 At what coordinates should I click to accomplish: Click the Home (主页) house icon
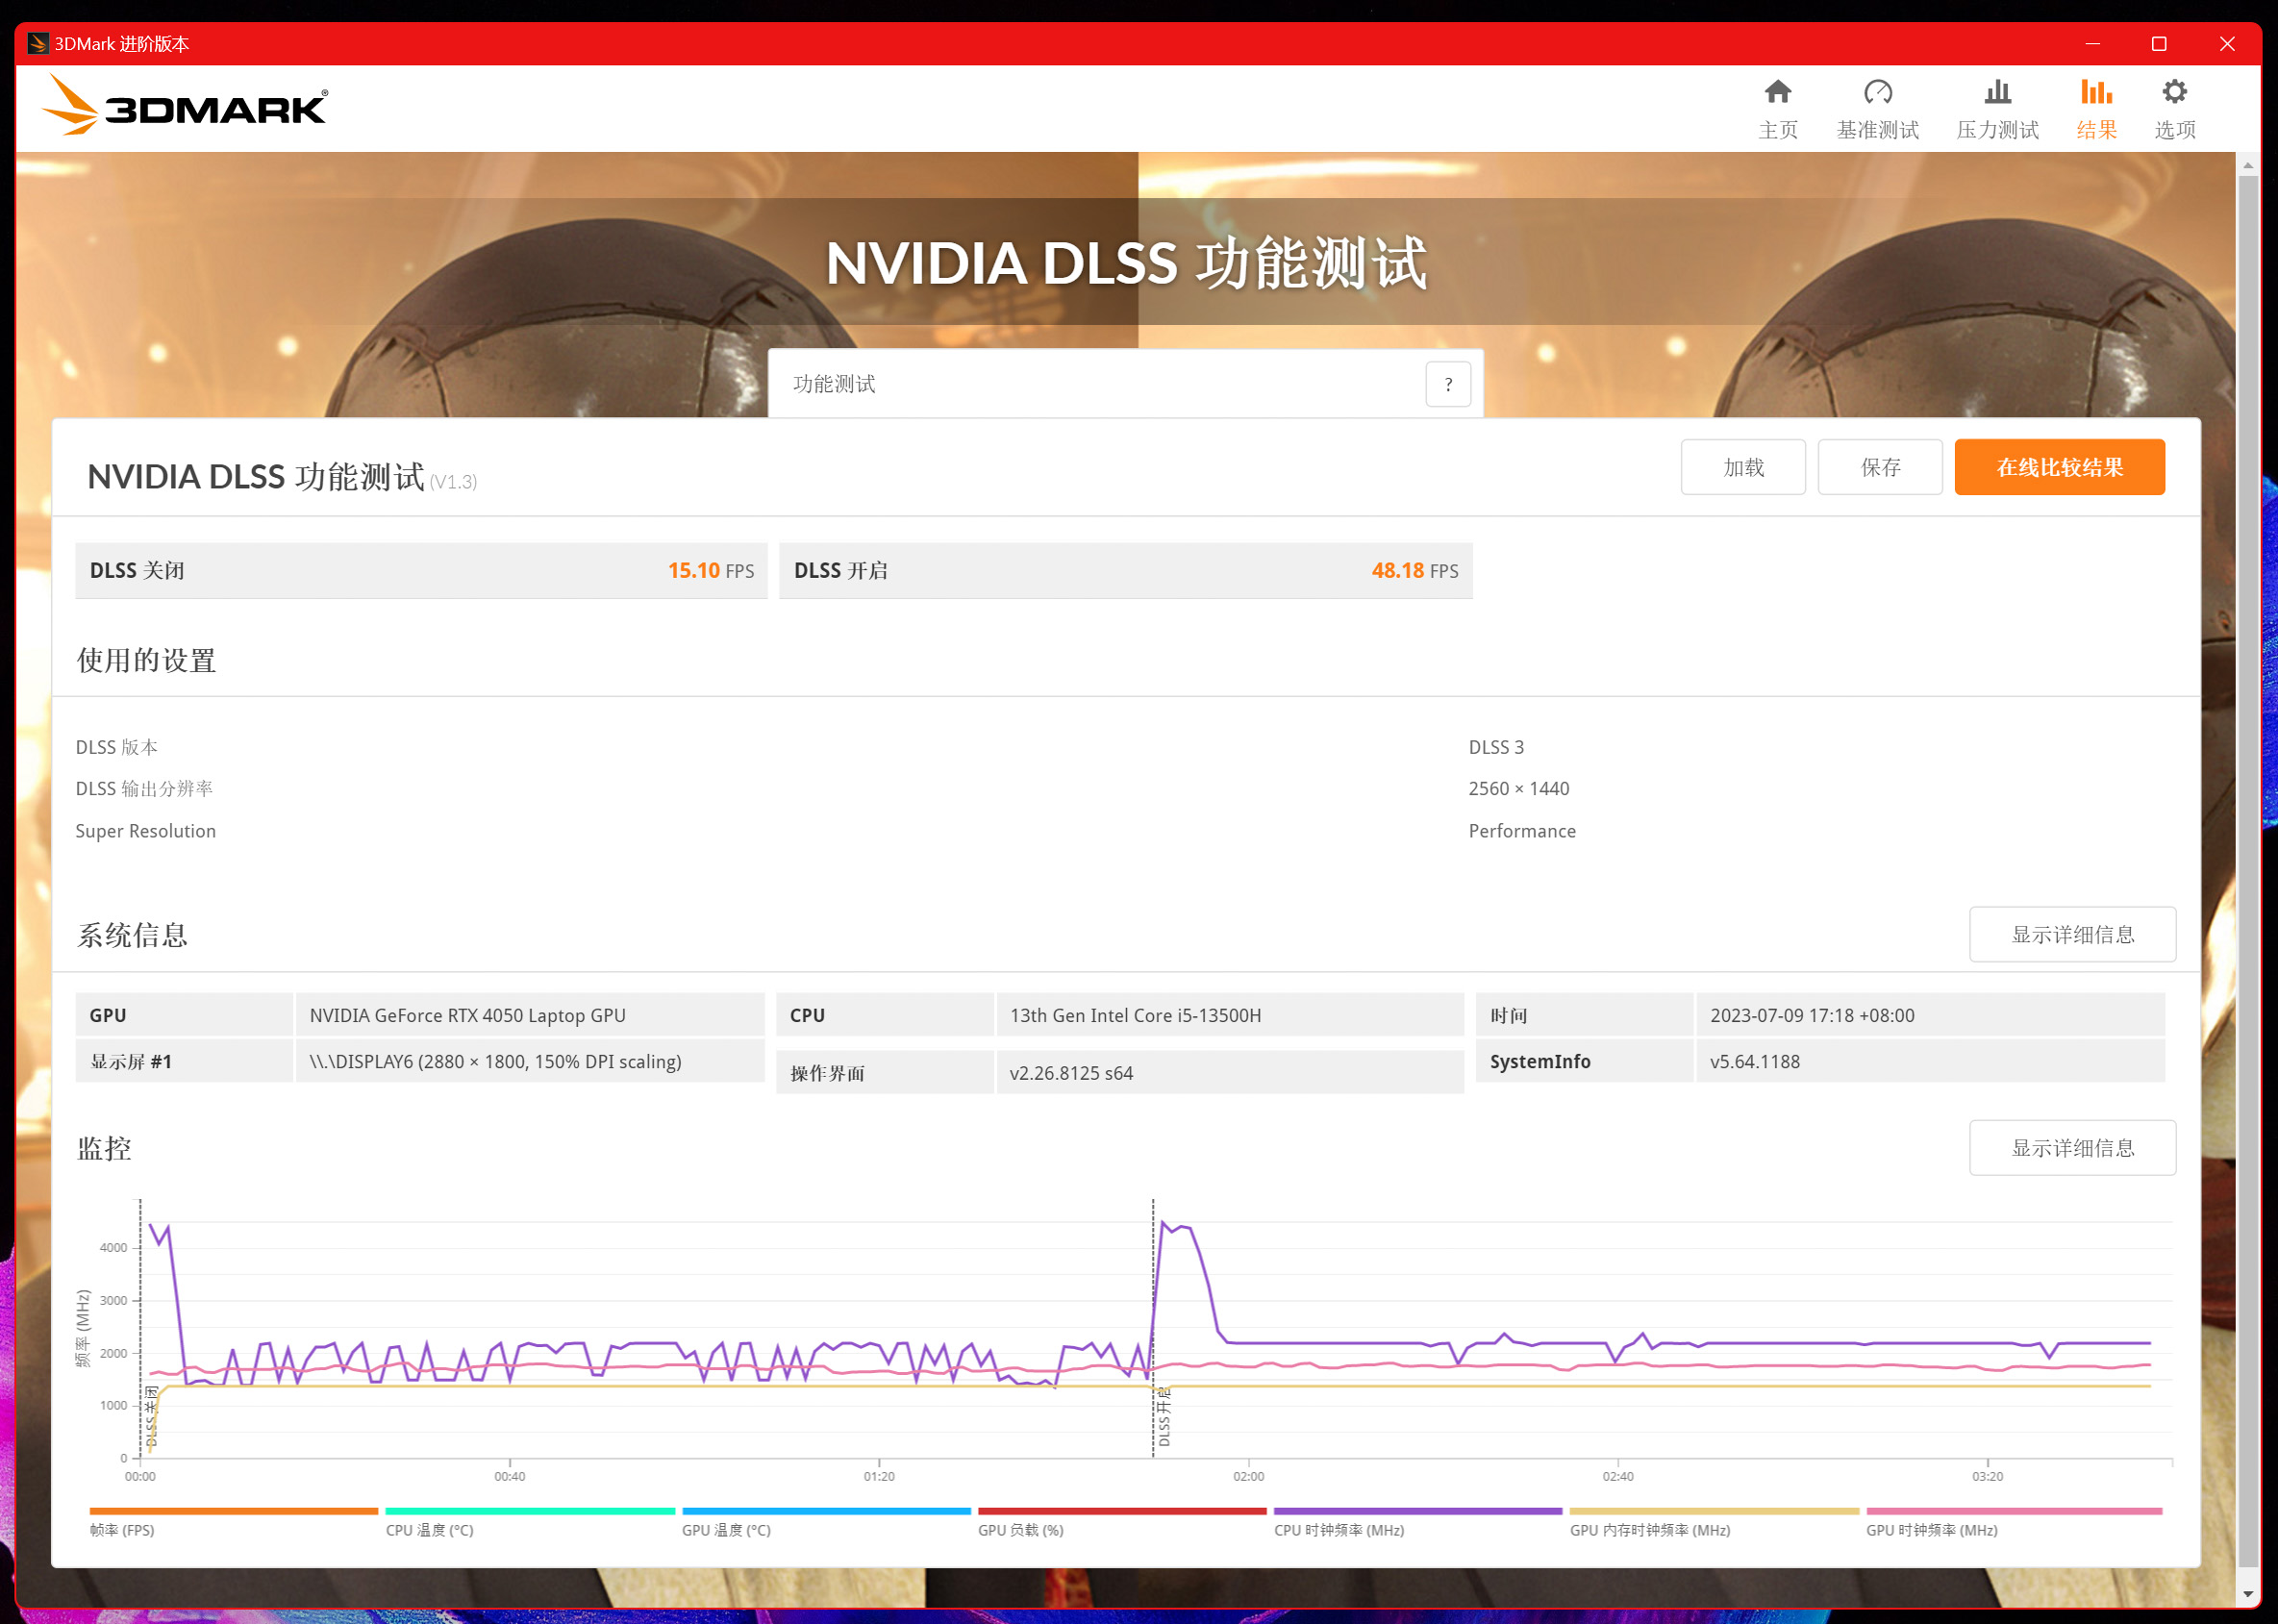pos(1777,93)
